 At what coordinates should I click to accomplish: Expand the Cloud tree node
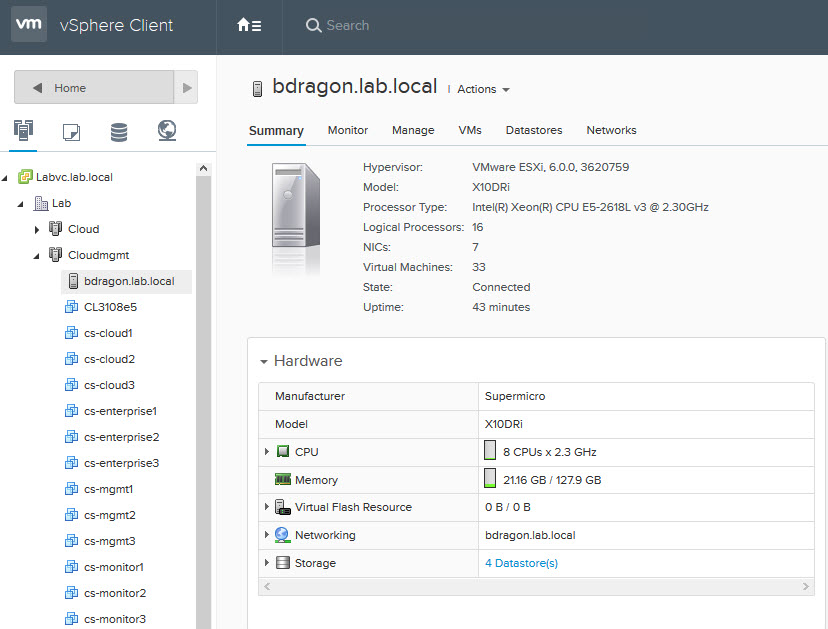[x=38, y=229]
